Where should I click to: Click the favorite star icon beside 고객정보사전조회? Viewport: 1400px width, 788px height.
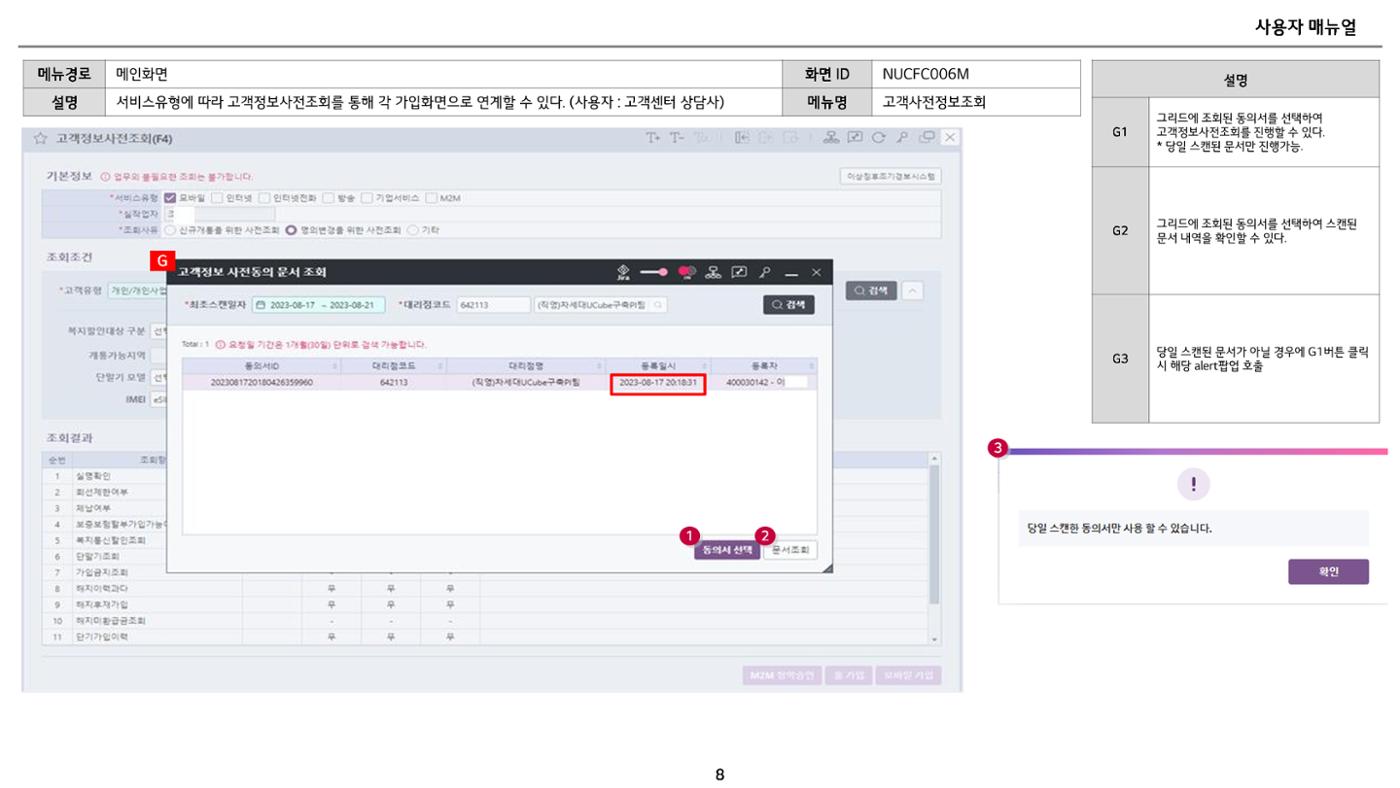(x=40, y=138)
